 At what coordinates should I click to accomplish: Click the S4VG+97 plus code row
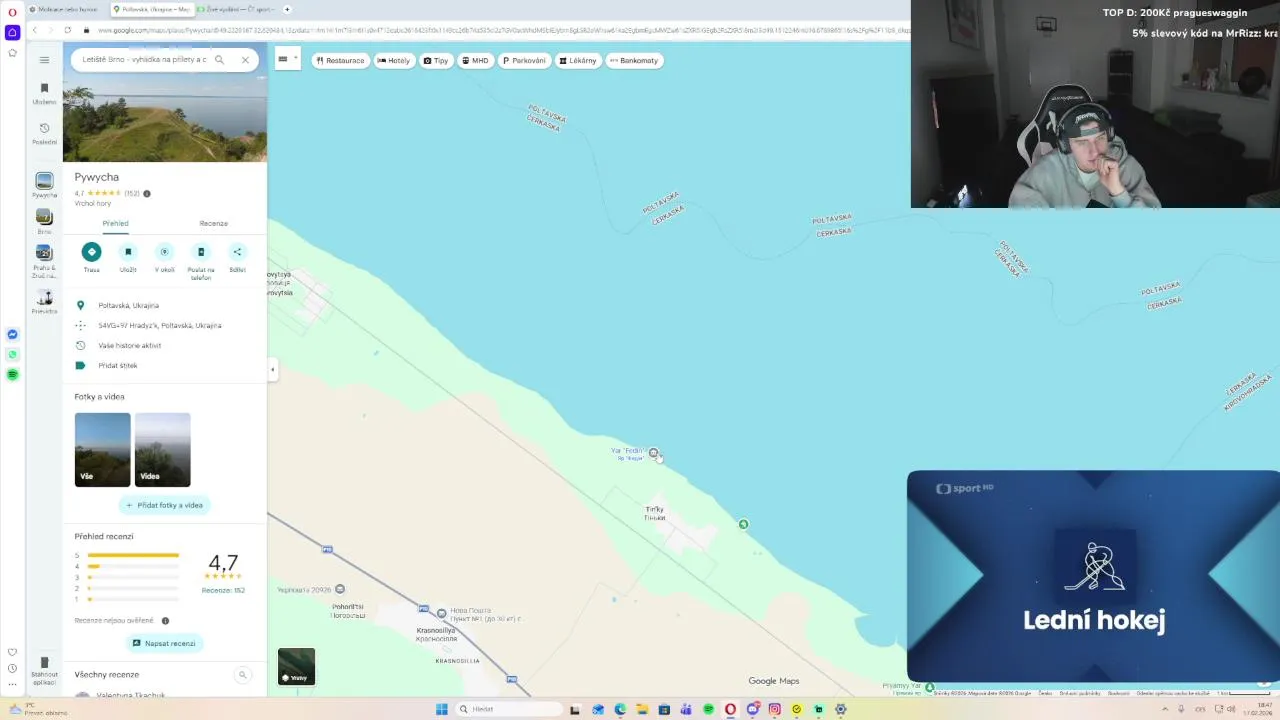165,325
